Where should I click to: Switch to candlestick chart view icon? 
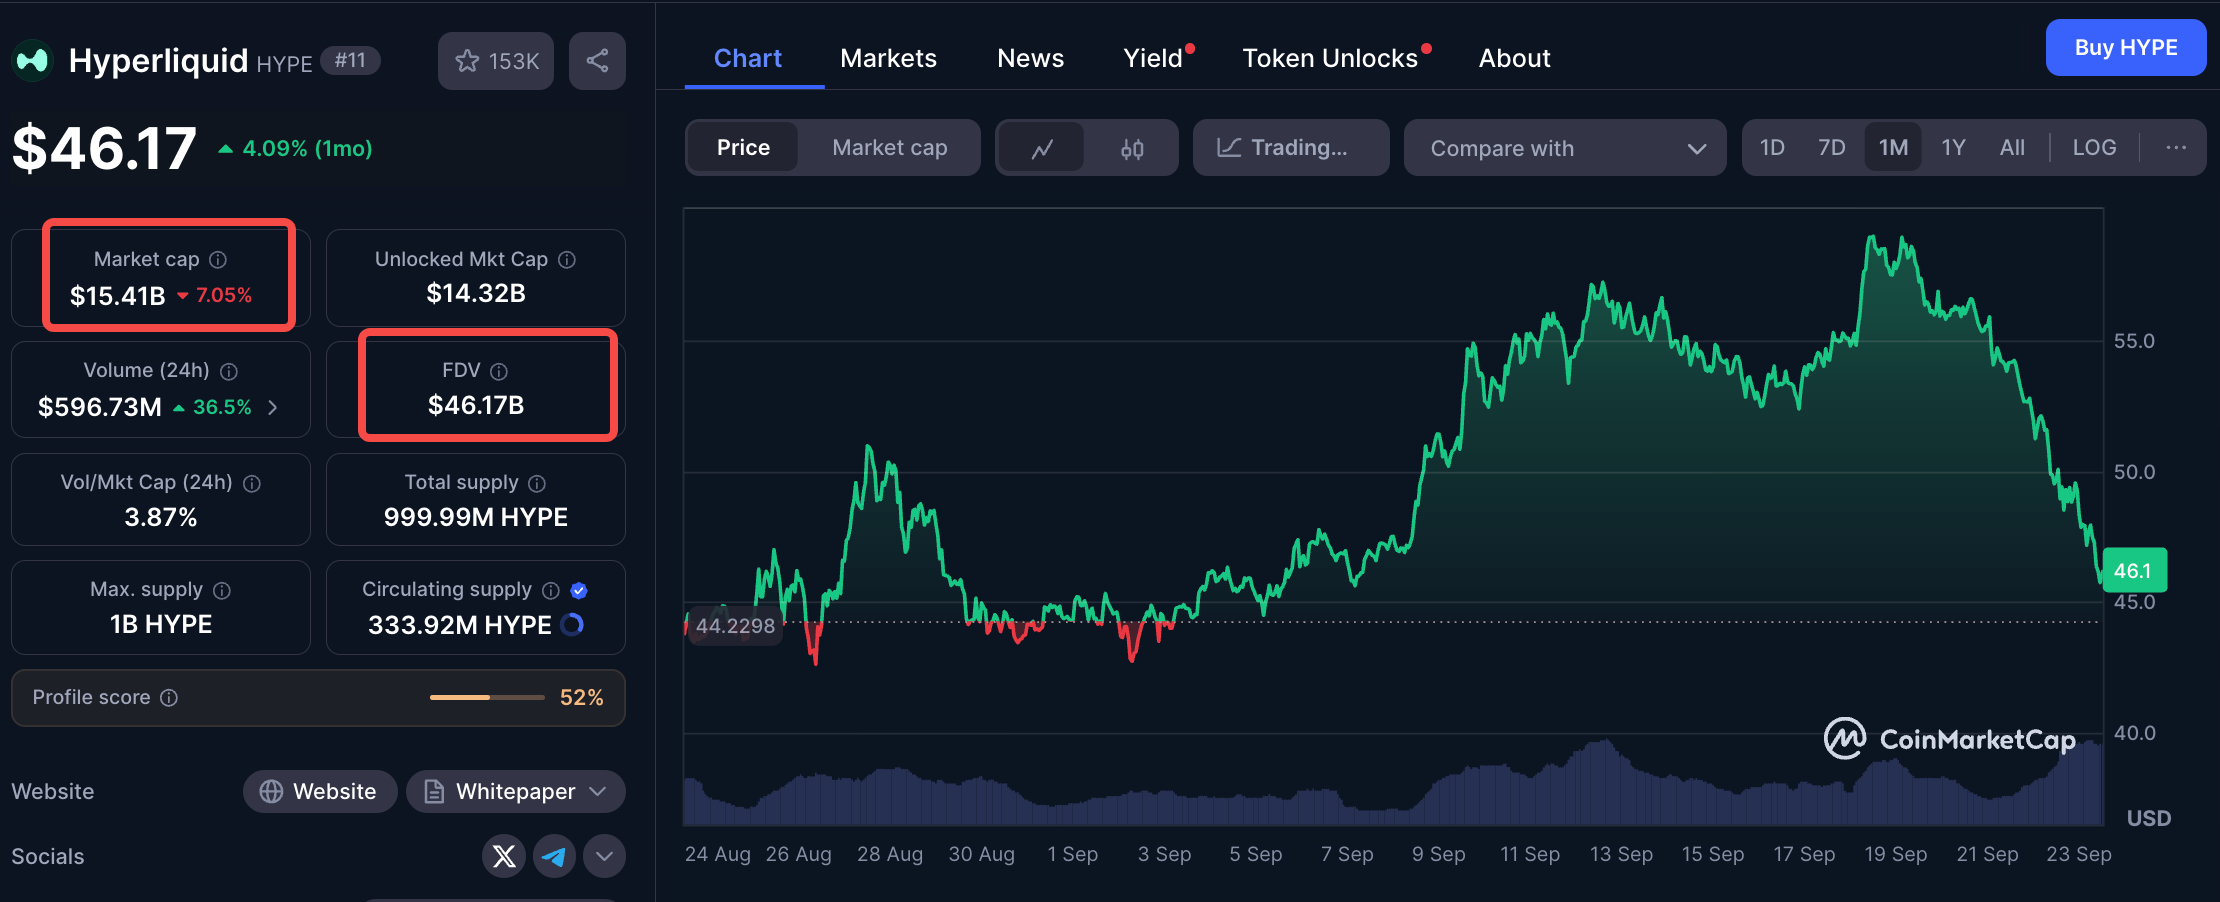1131,148
